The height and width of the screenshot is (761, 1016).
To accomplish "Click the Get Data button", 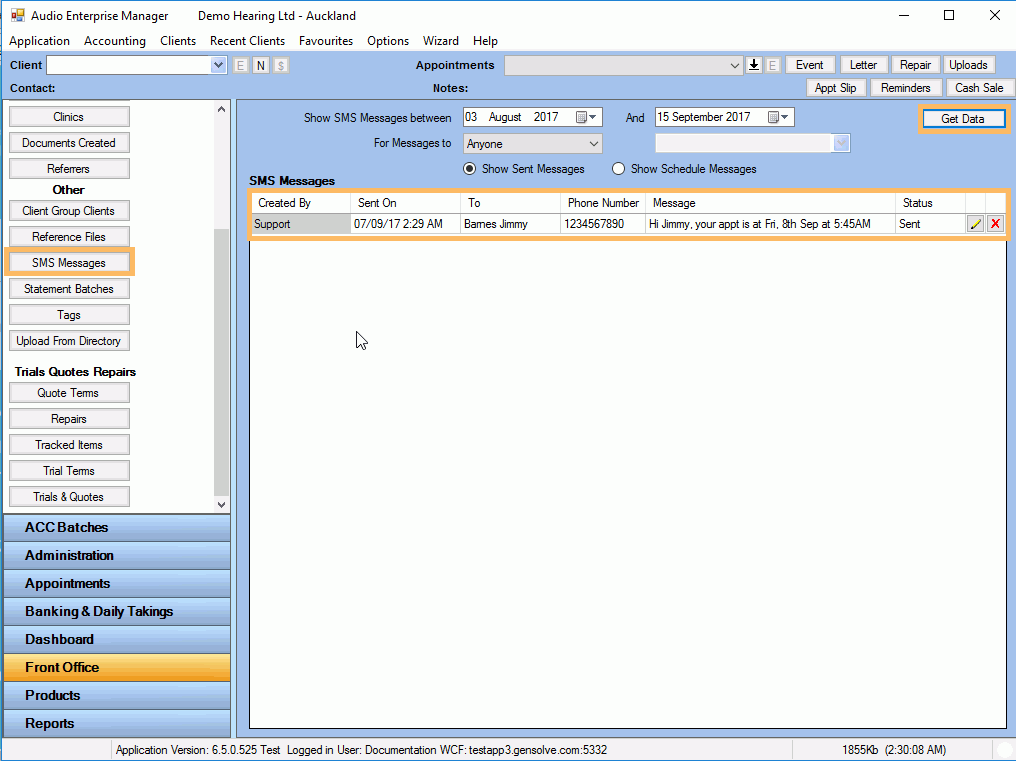I will click(962, 119).
